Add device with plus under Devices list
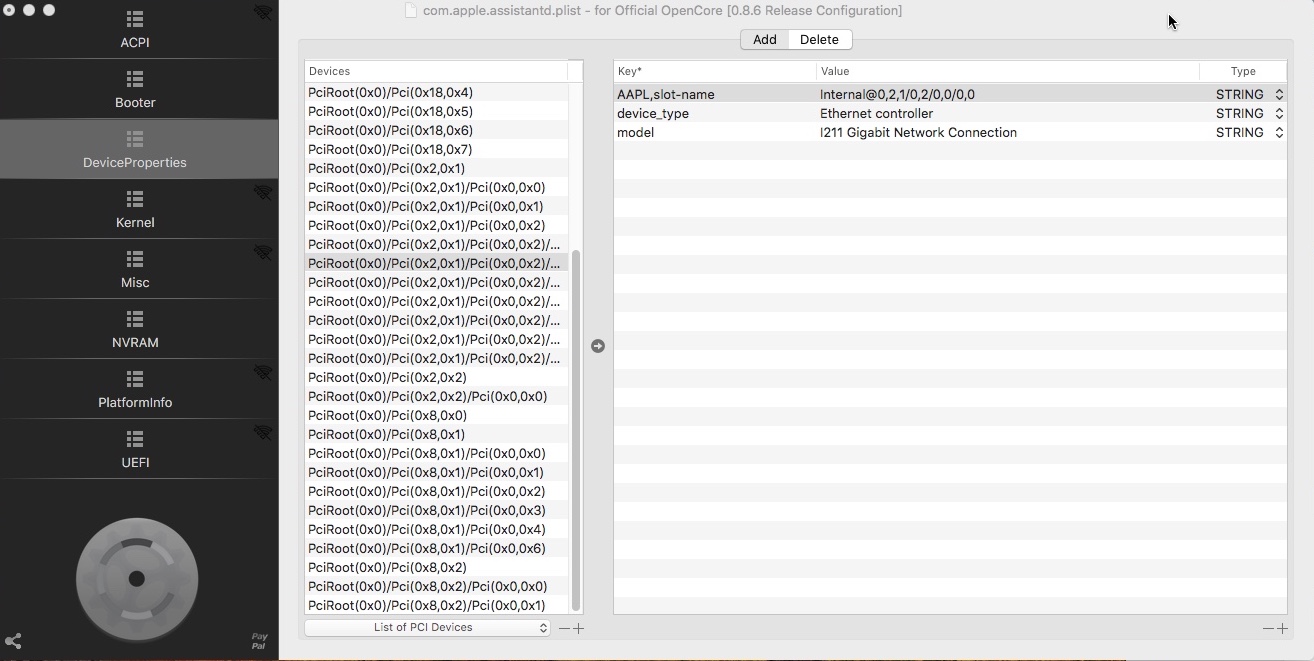 (578, 628)
